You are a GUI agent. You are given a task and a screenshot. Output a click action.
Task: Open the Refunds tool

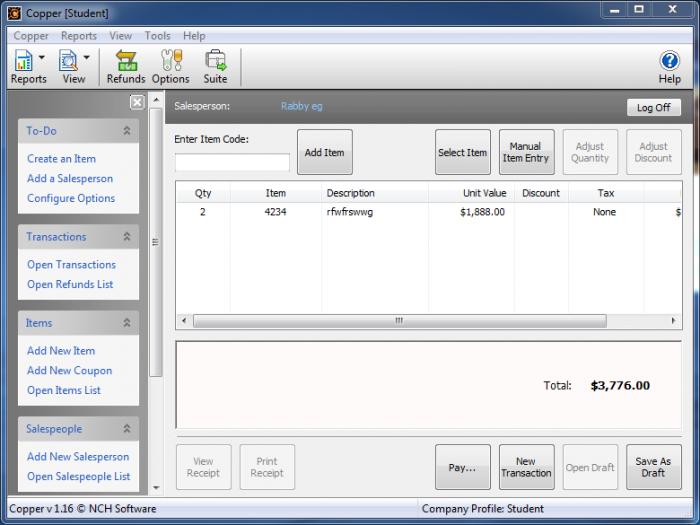(x=126, y=67)
